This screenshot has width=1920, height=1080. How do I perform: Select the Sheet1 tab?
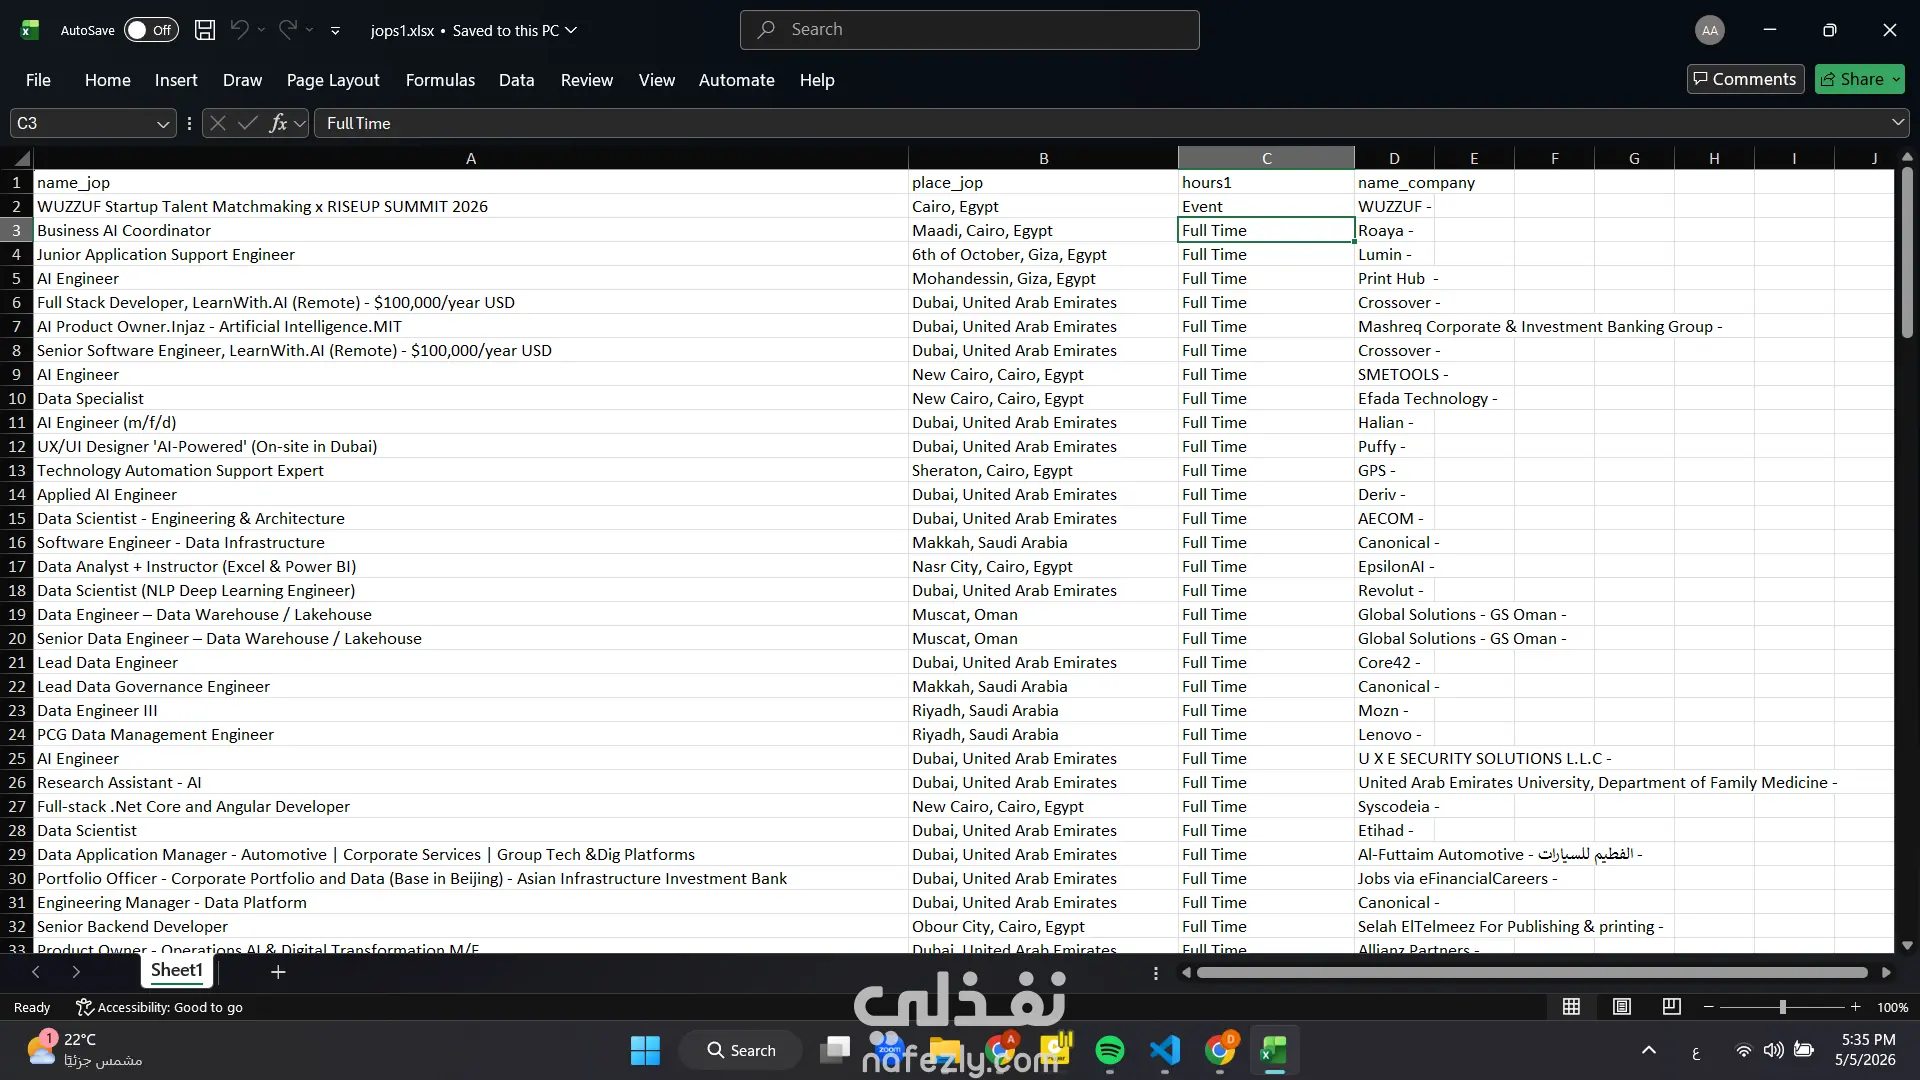177,970
